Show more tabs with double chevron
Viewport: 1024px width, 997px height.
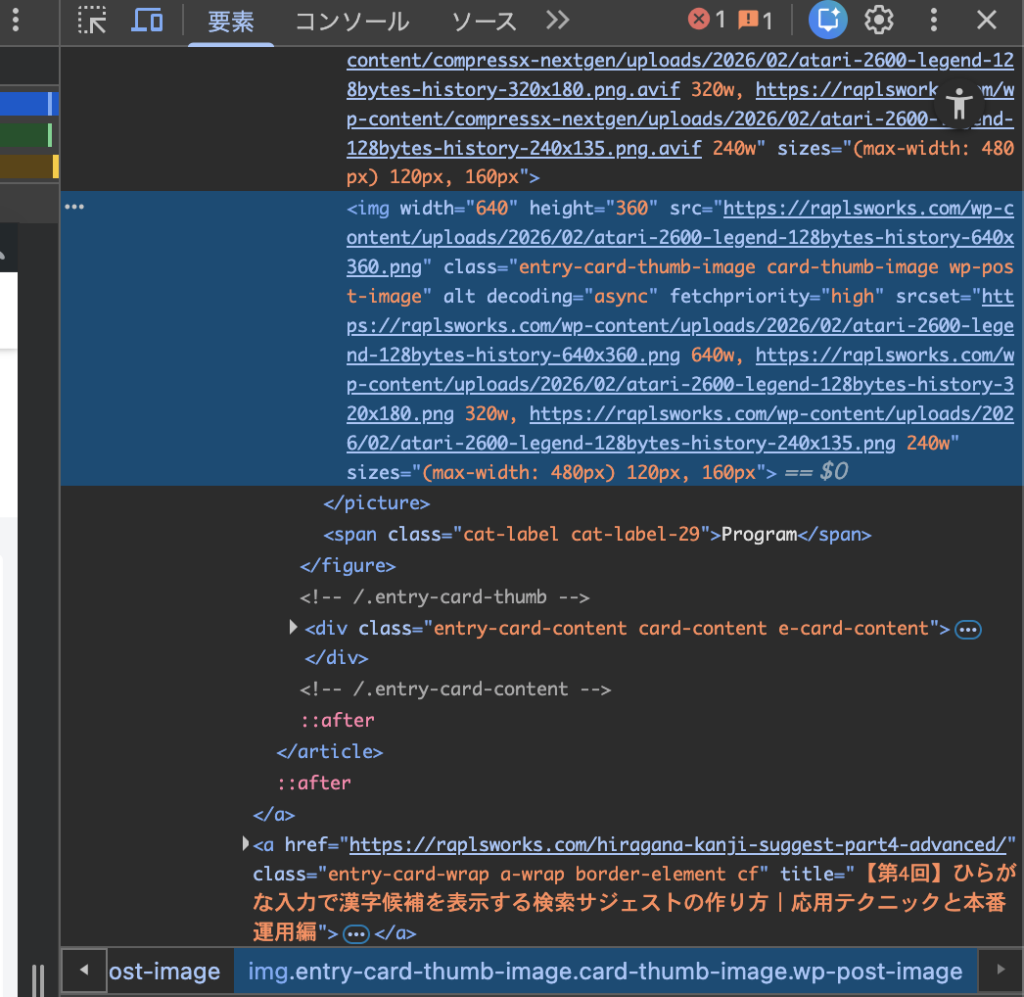pos(557,20)
